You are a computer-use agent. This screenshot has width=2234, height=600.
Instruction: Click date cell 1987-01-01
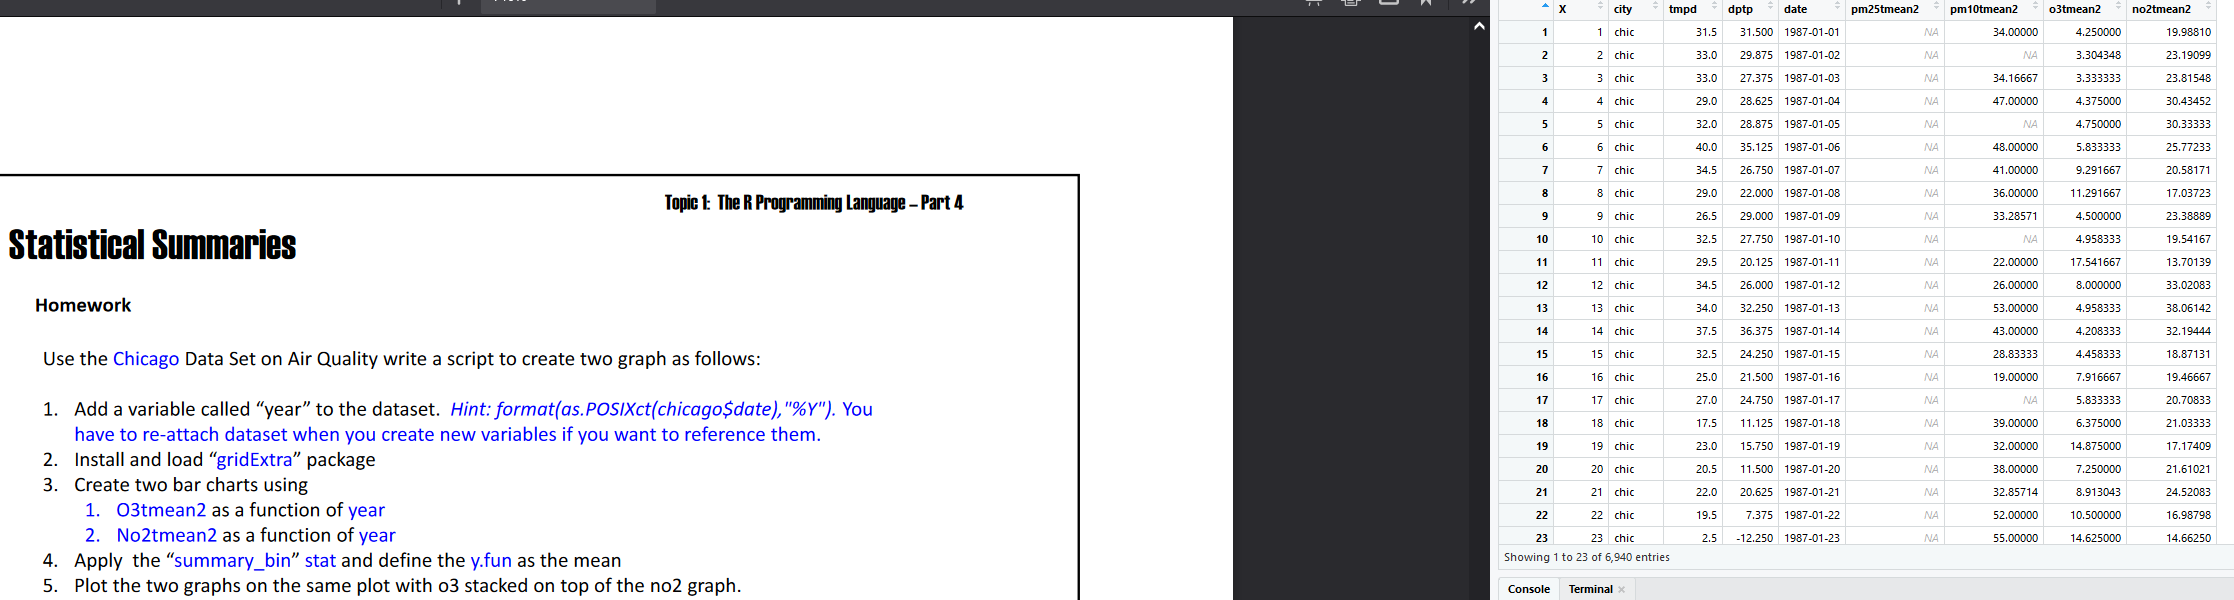(x=1812, y=32)
